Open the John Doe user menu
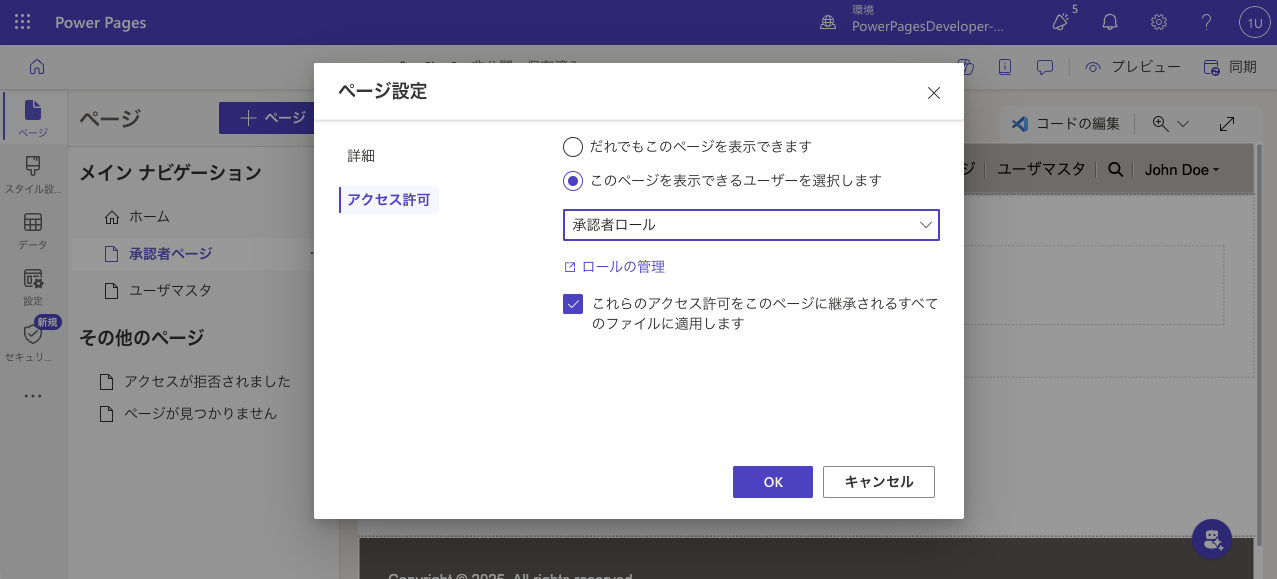Screen dimensions: 1277x579 coord(1182,170)
